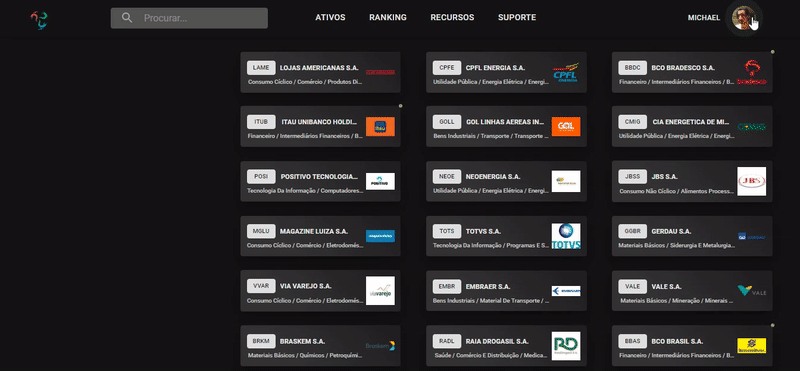The height and width of the screenshot is (371, 800).
Task: Open the ATIVOS menu
Action: (x=330, y=17)
